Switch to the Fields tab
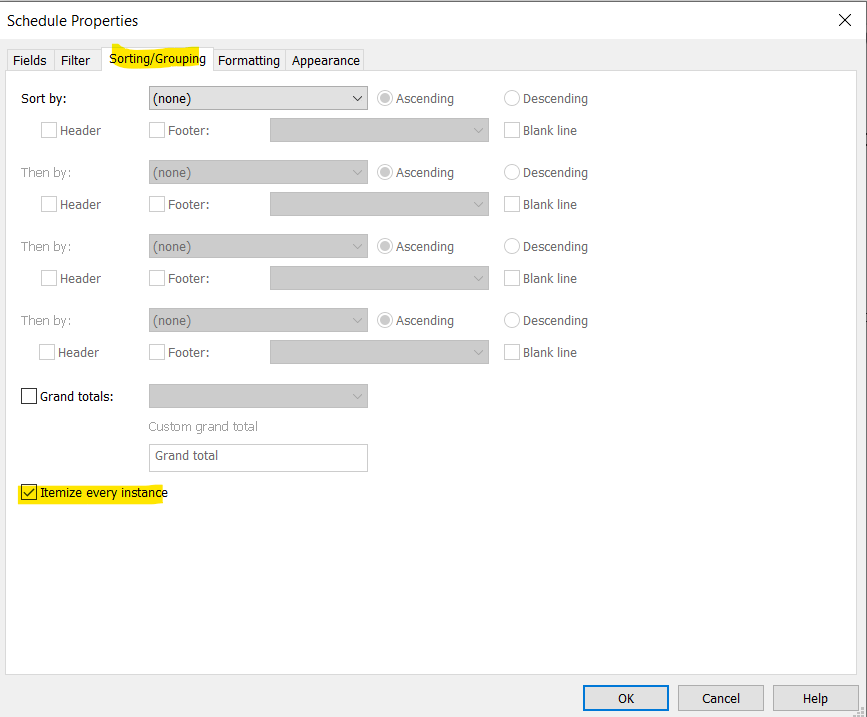 click(29, 60)
